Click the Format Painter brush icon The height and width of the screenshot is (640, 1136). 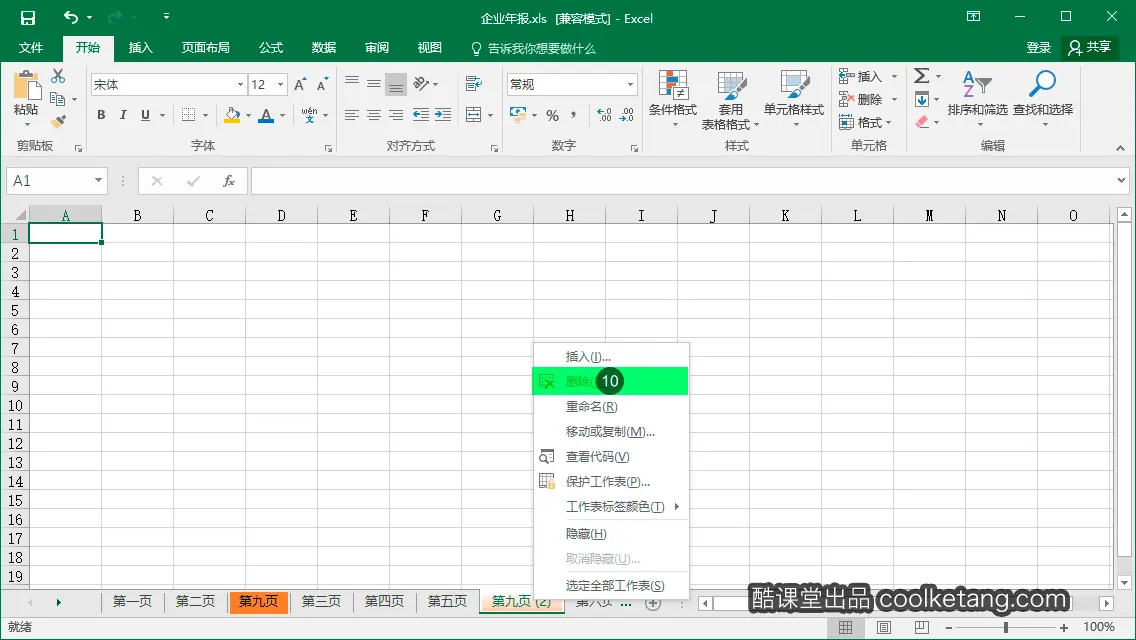(58, 121)
